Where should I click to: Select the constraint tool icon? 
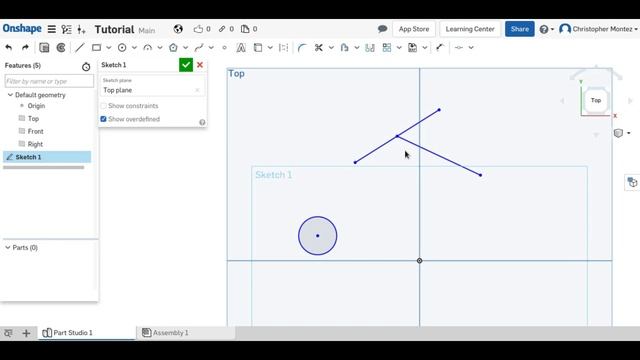coord(459,48)
